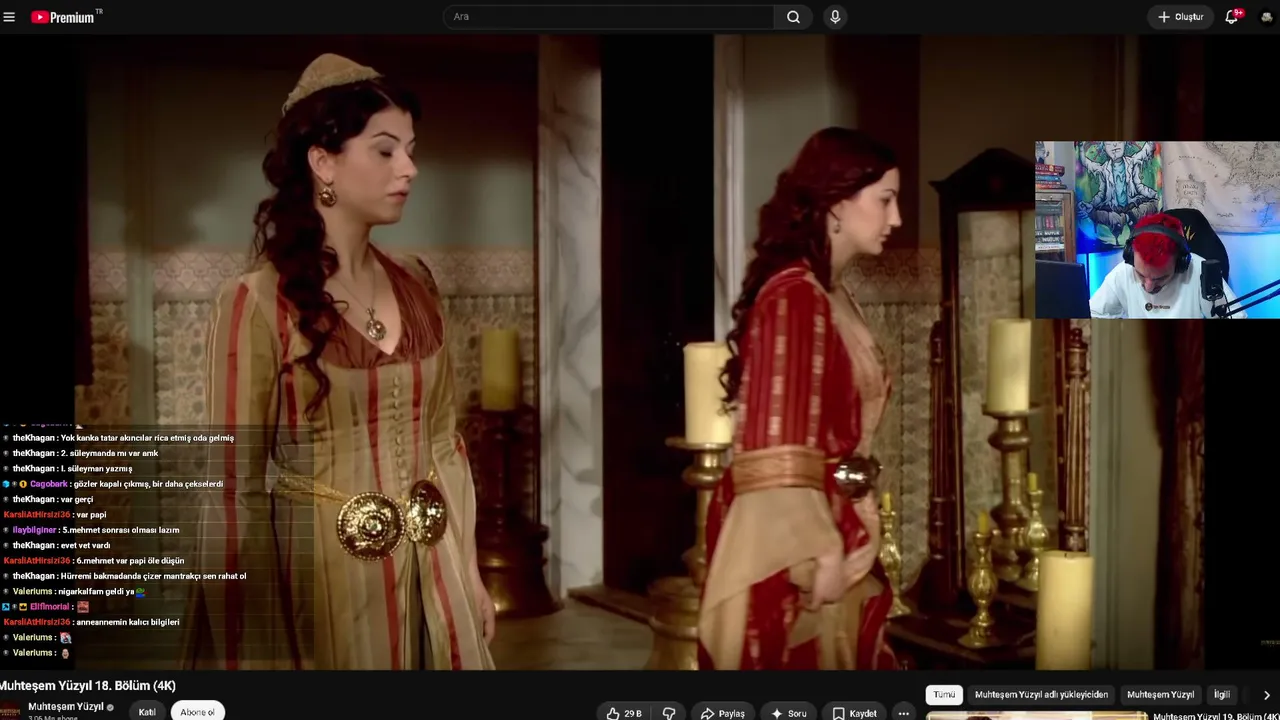1280x720 pixels.
Task: Share the video via Paylaş
Action: coord(723,713)
